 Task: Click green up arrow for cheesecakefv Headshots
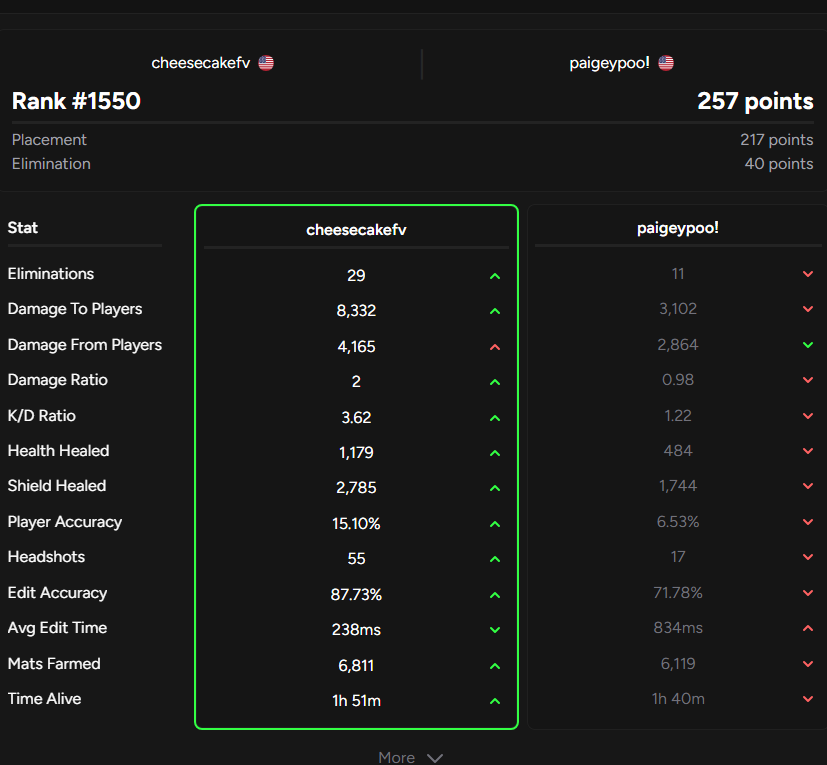click(495, 559)
